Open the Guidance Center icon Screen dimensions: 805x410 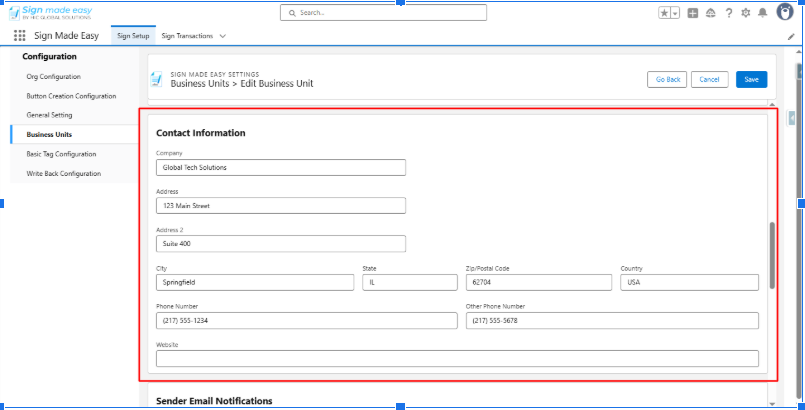click(x=710, y=13)
